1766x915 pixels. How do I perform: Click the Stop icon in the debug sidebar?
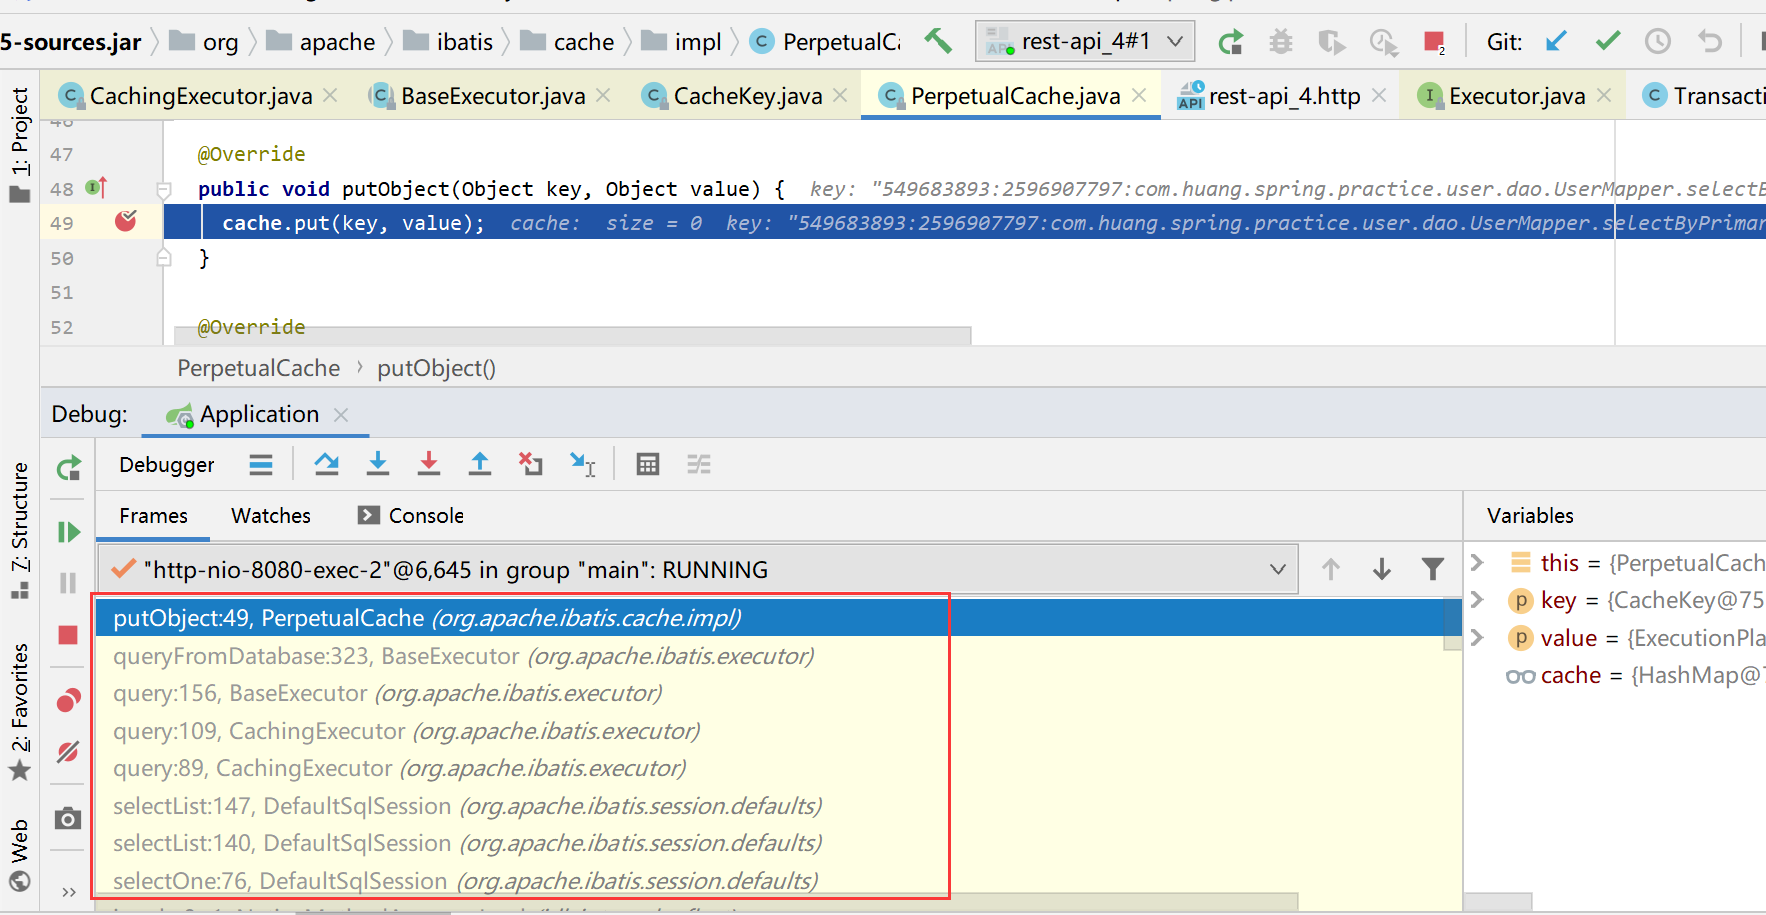tap(68, 635)
